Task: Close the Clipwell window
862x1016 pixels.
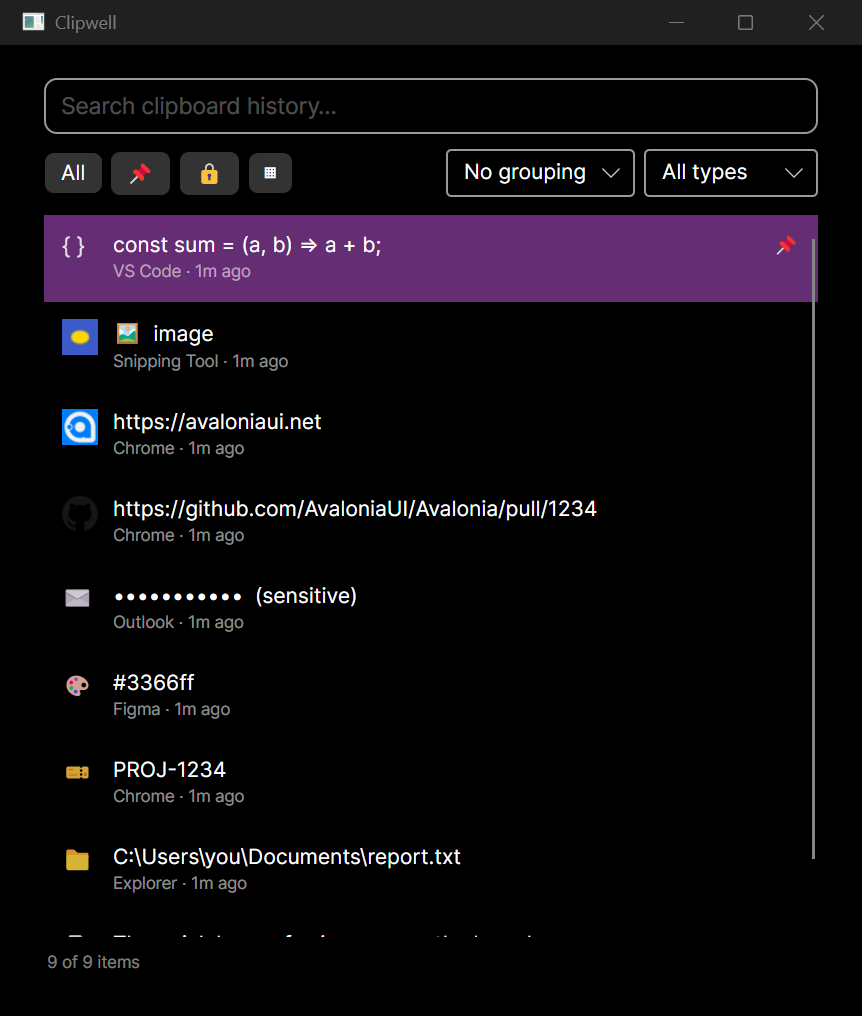Action: click(x=816, y=23)
